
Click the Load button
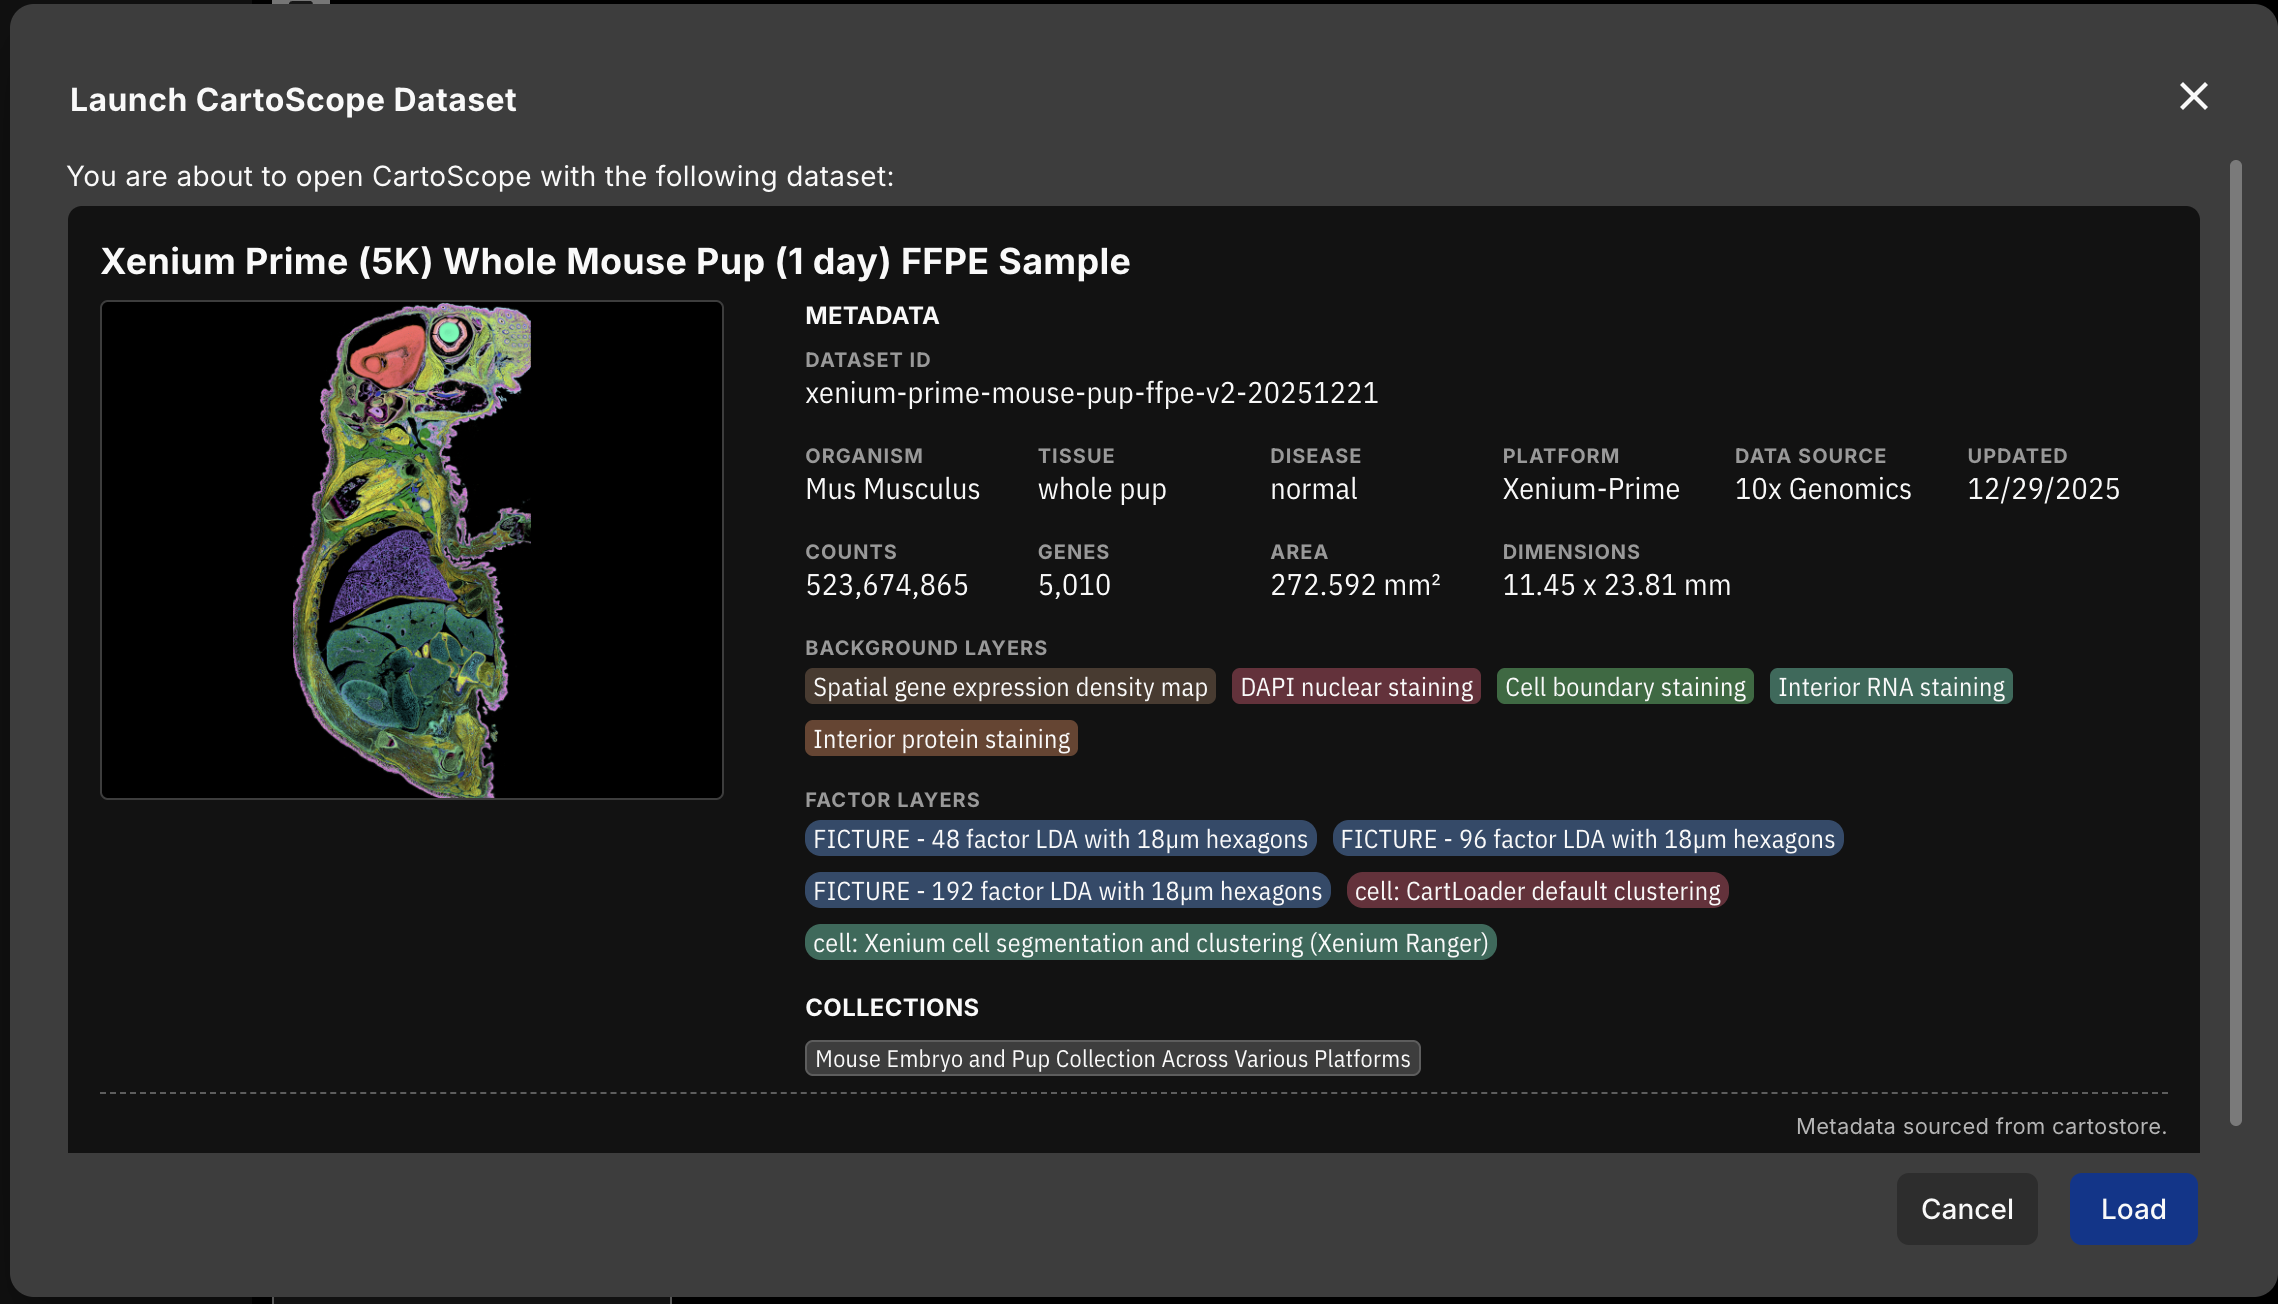click(x=2132, y=1209)
